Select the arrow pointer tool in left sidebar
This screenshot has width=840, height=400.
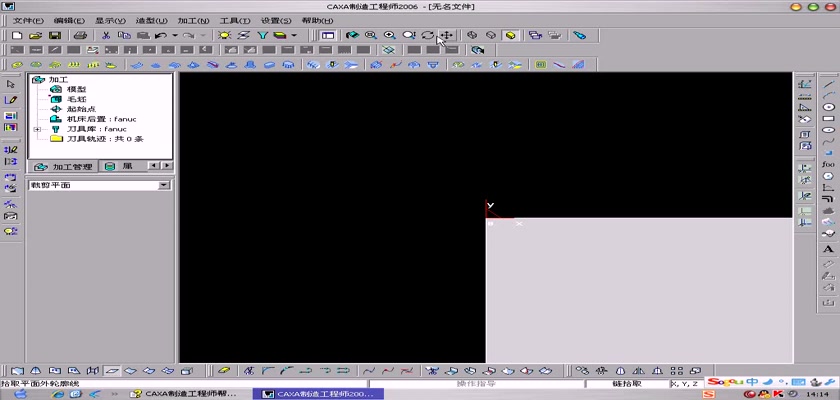(11, 85)
